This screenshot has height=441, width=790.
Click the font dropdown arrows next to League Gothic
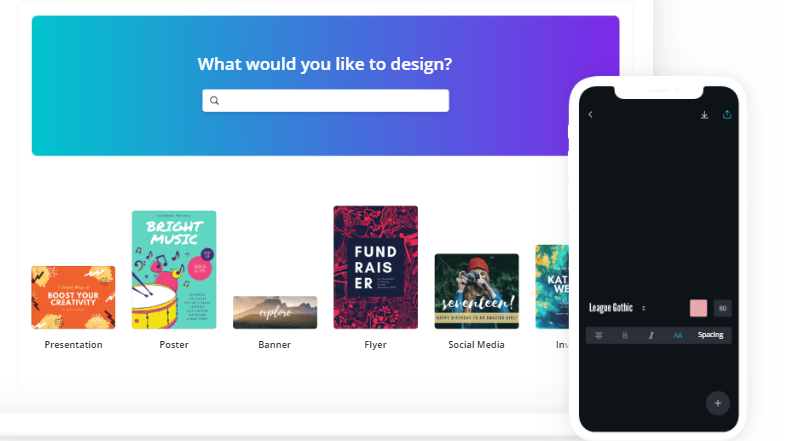point(643,308)
